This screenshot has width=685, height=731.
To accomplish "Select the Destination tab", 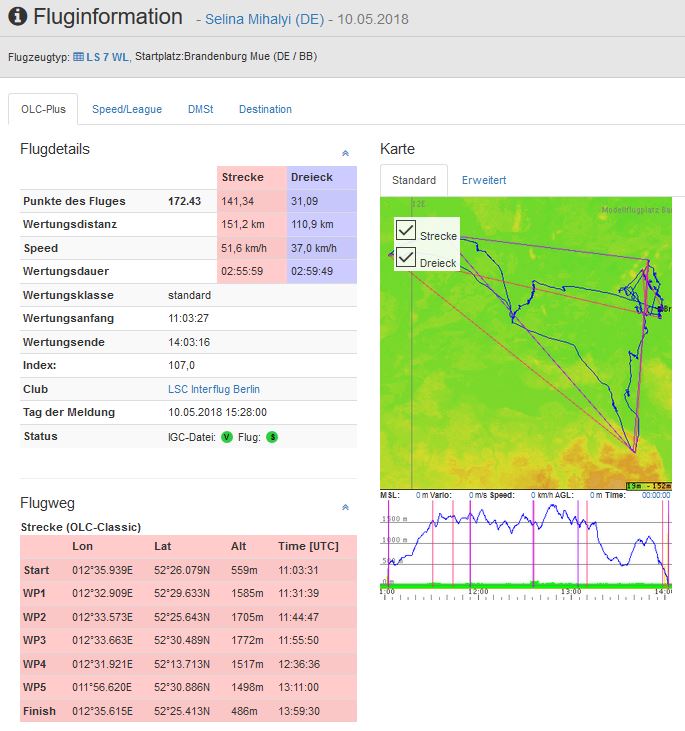I will point(265,109).
